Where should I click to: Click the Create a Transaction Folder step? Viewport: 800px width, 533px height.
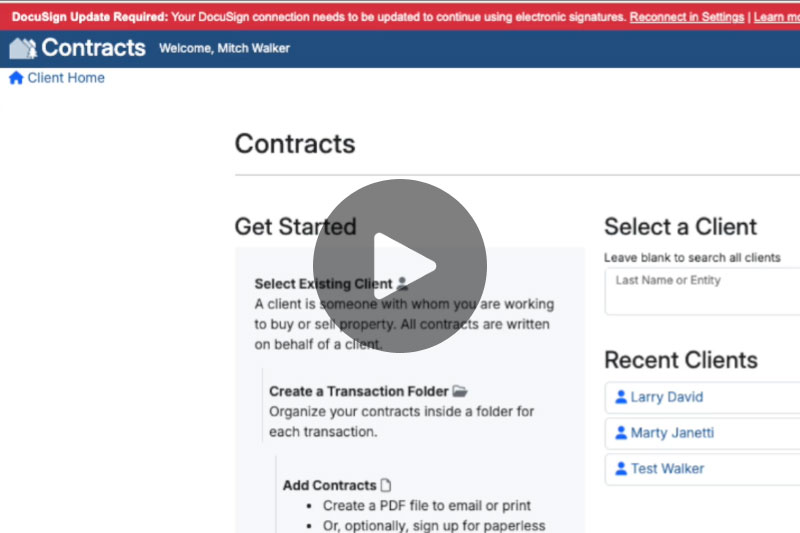click(x=358, y=391)
